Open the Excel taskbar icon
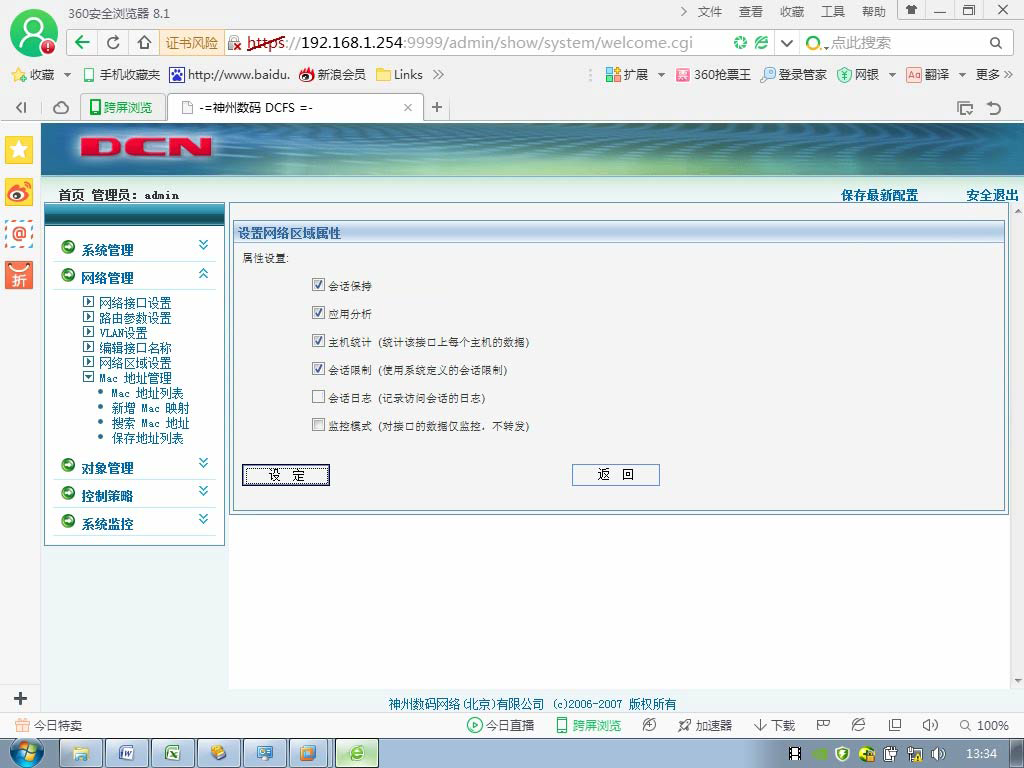 [x=172, y=754]
